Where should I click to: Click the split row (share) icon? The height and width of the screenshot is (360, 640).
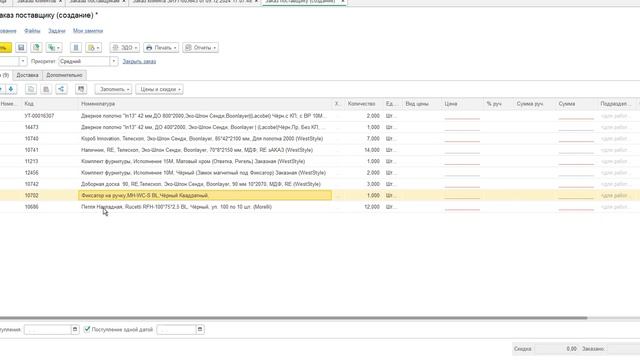[61, 89]
